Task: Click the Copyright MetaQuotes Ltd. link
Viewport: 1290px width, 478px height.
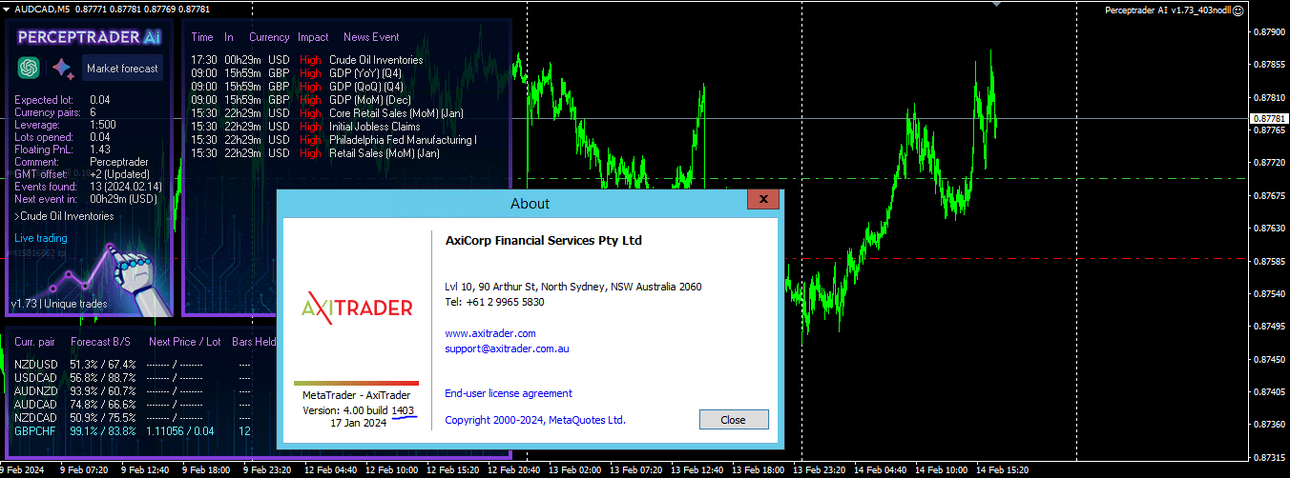Action: click(x=535, y=420)
